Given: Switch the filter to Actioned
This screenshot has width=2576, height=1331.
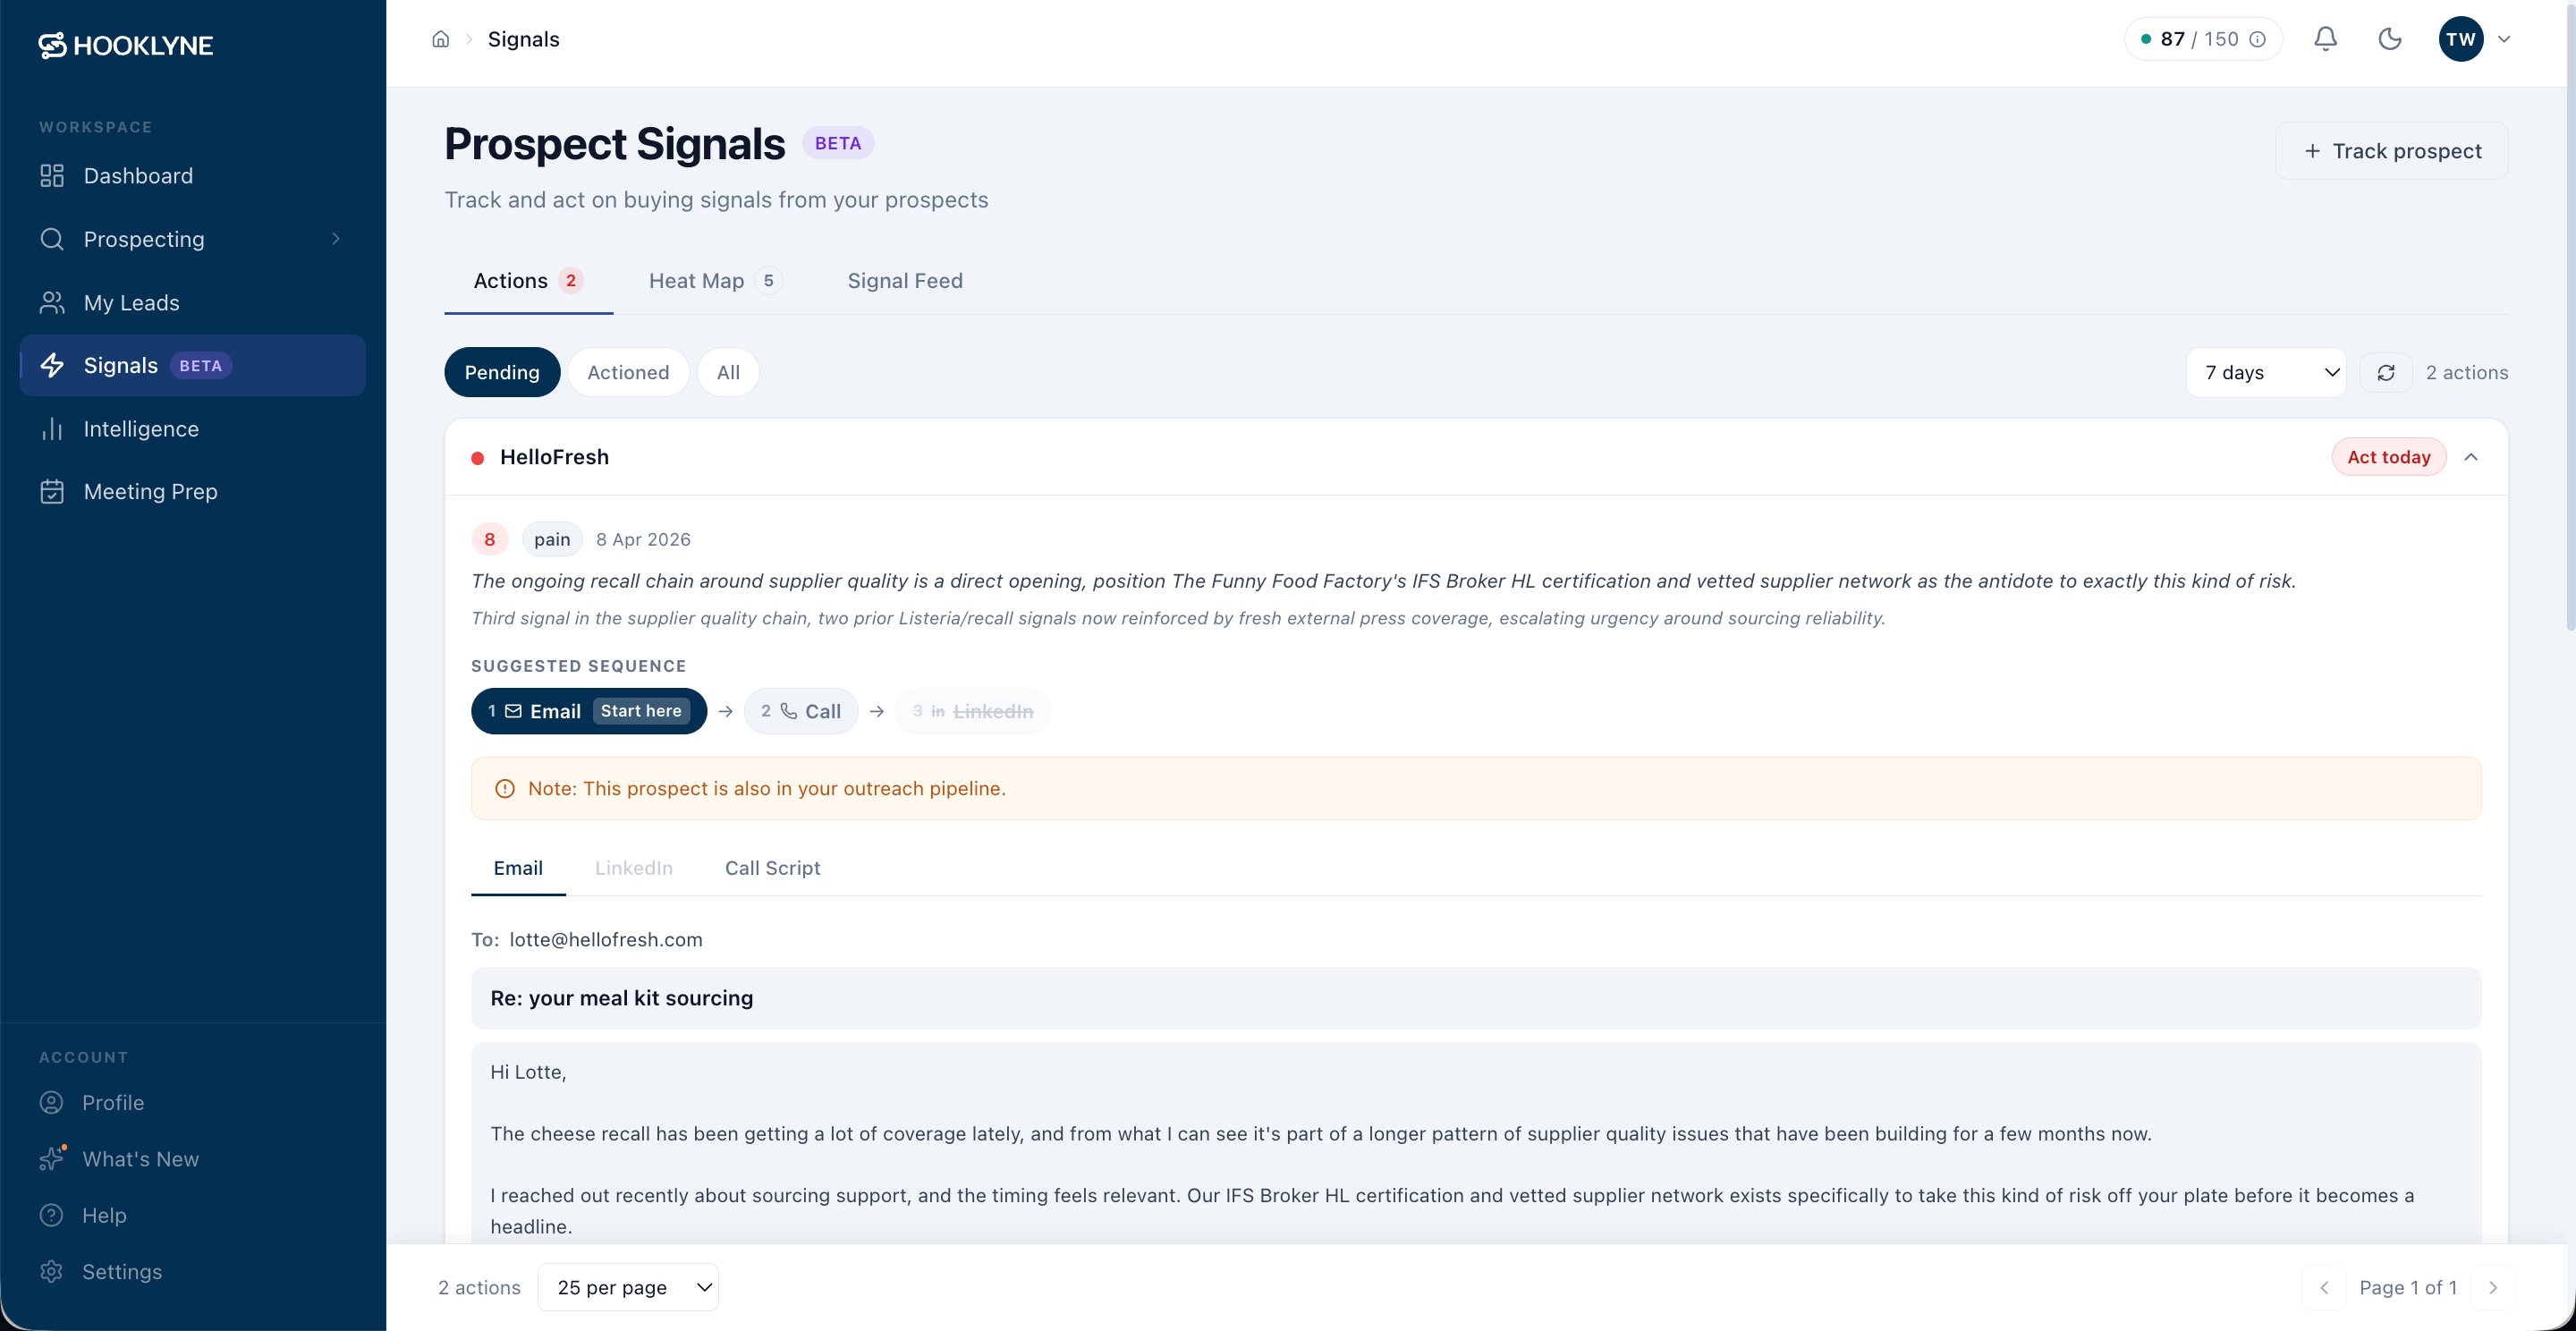Looking at the screenshot, I should [x=628, y=371].
